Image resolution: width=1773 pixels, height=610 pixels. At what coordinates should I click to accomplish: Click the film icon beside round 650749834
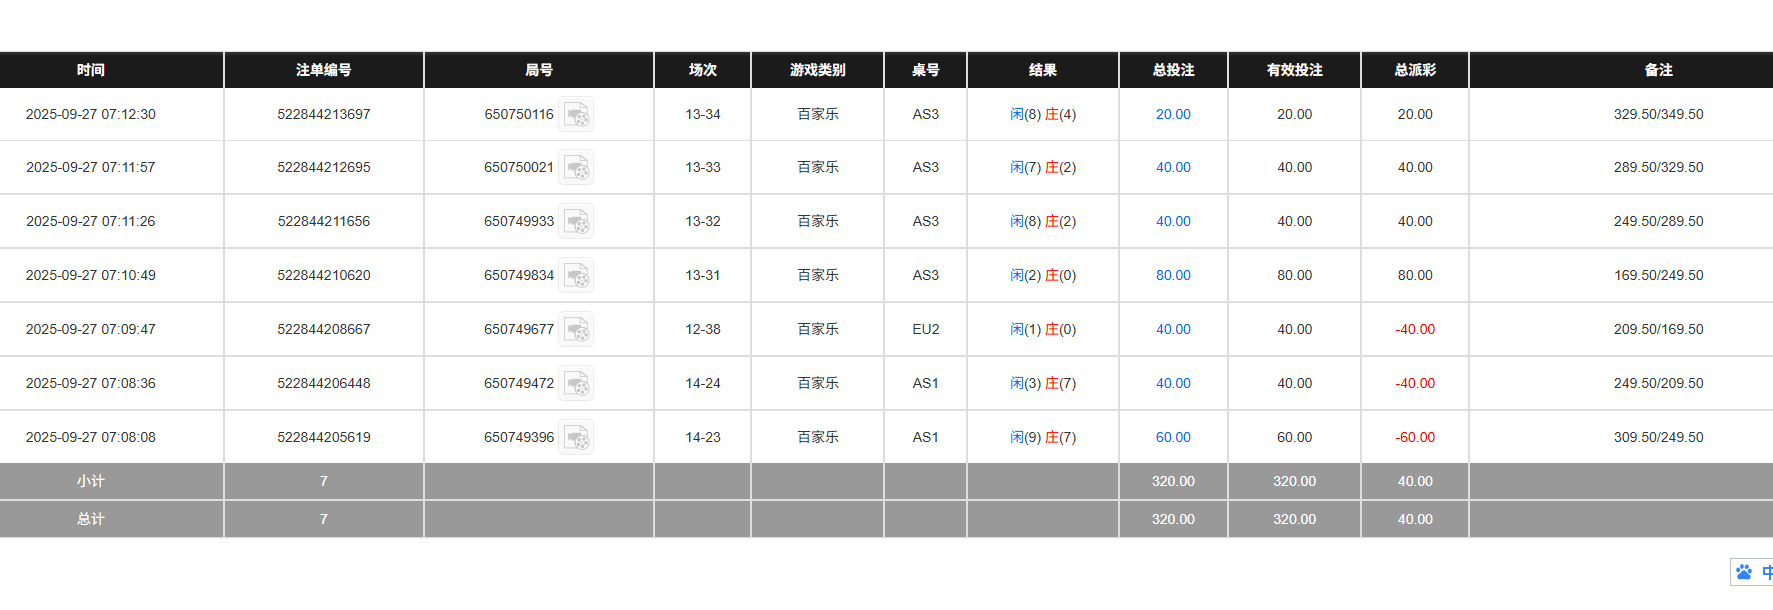578,275
